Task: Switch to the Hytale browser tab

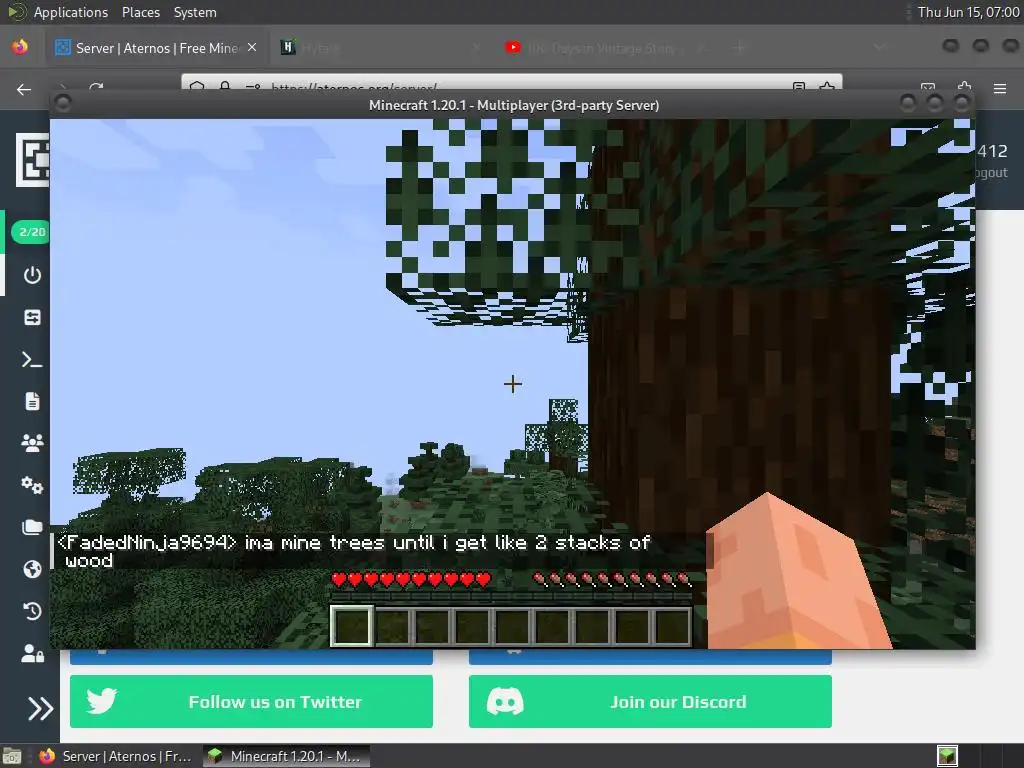Action: (x=379, y=48)
